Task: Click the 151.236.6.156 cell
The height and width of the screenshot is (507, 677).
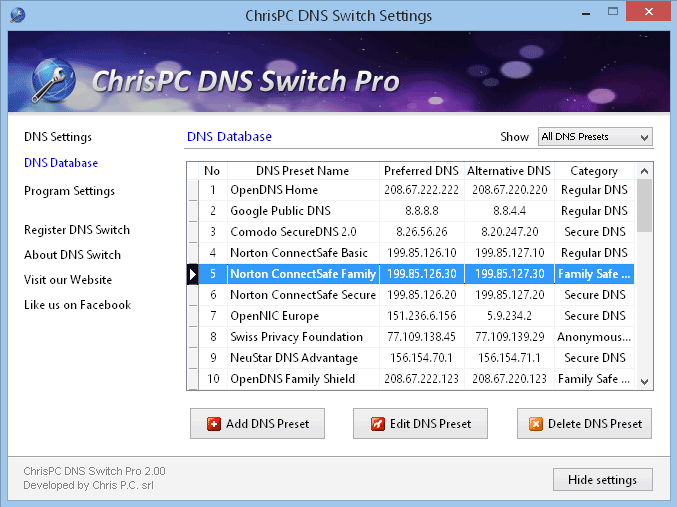Action: (422, 316)
